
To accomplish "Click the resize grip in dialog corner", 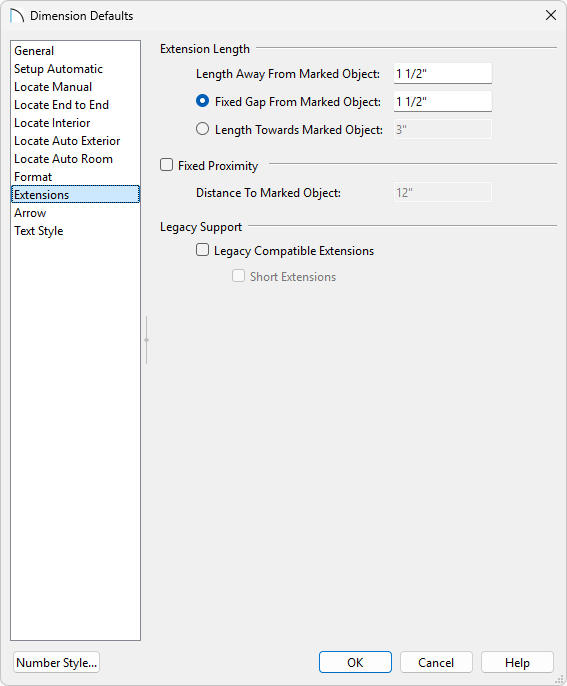I will (x=560, y=679).
